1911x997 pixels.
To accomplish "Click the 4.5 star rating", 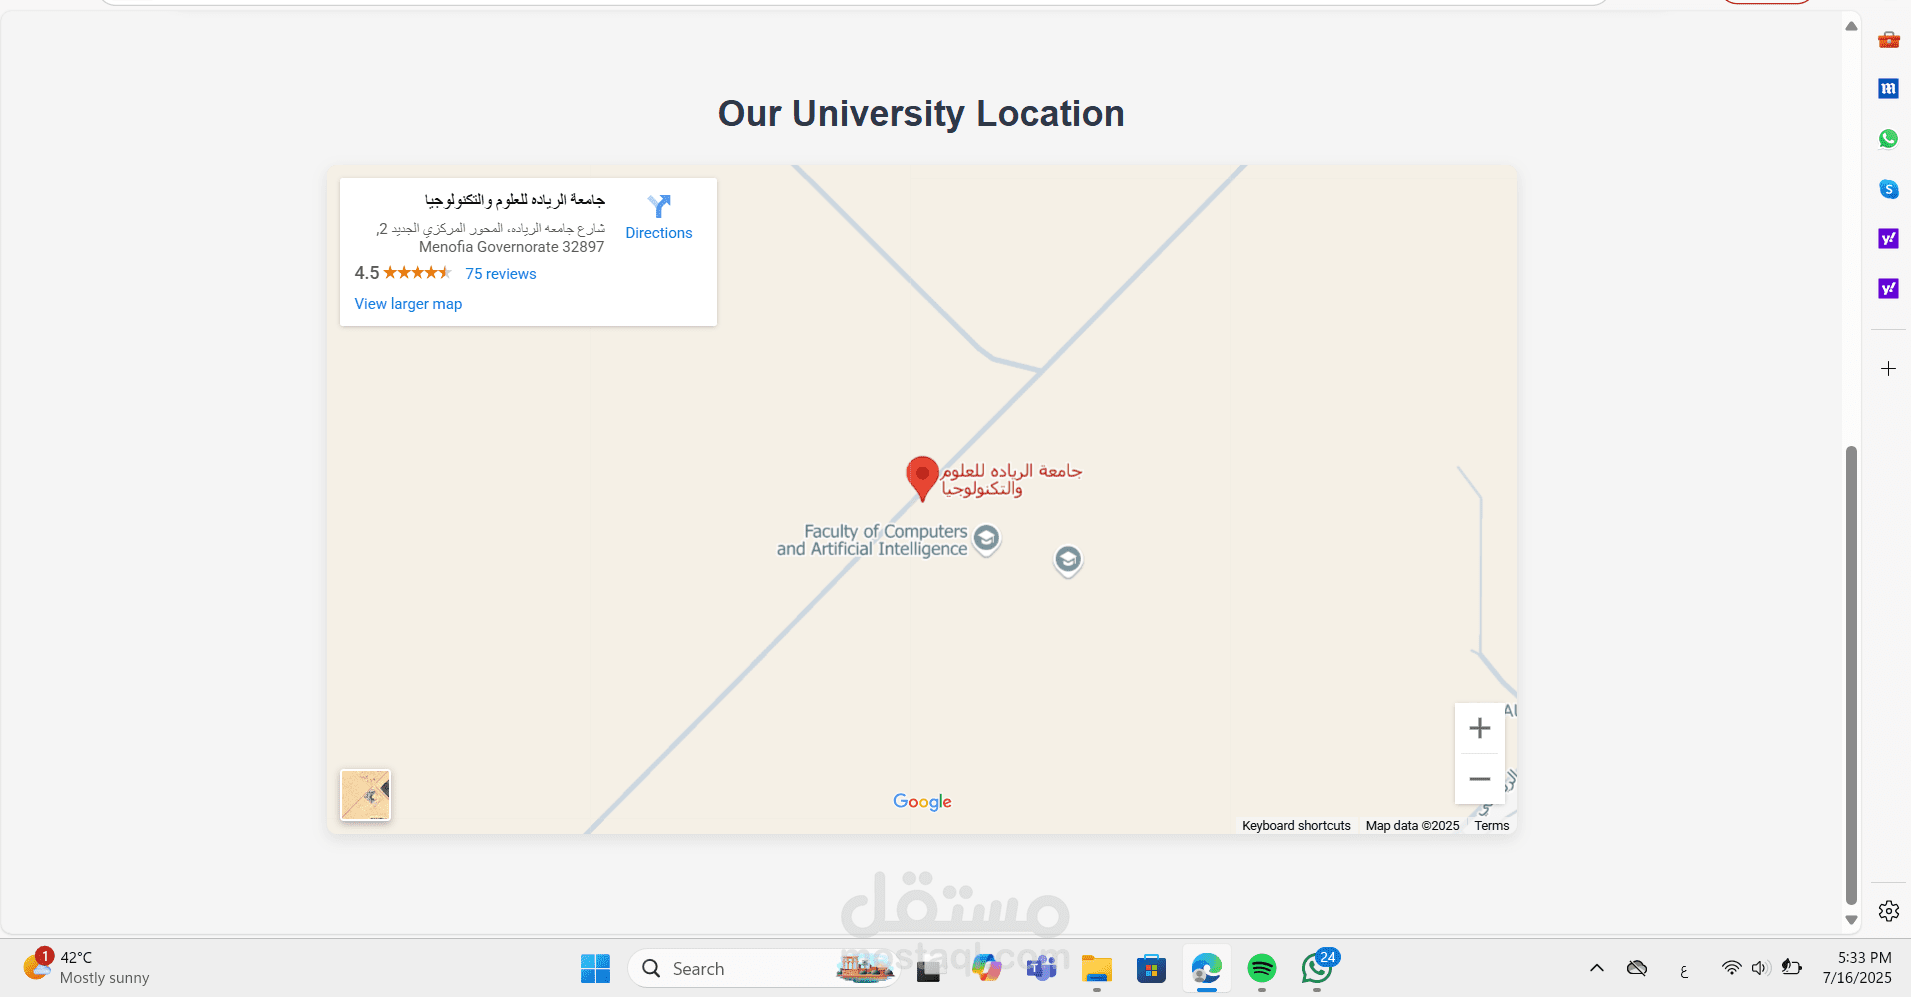I will coord(403,273).
